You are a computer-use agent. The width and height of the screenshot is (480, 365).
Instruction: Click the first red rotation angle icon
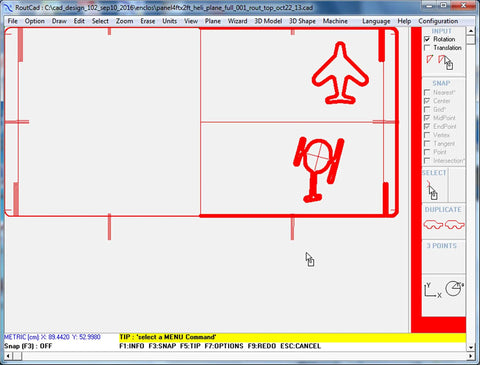click(x=429, y=59)
